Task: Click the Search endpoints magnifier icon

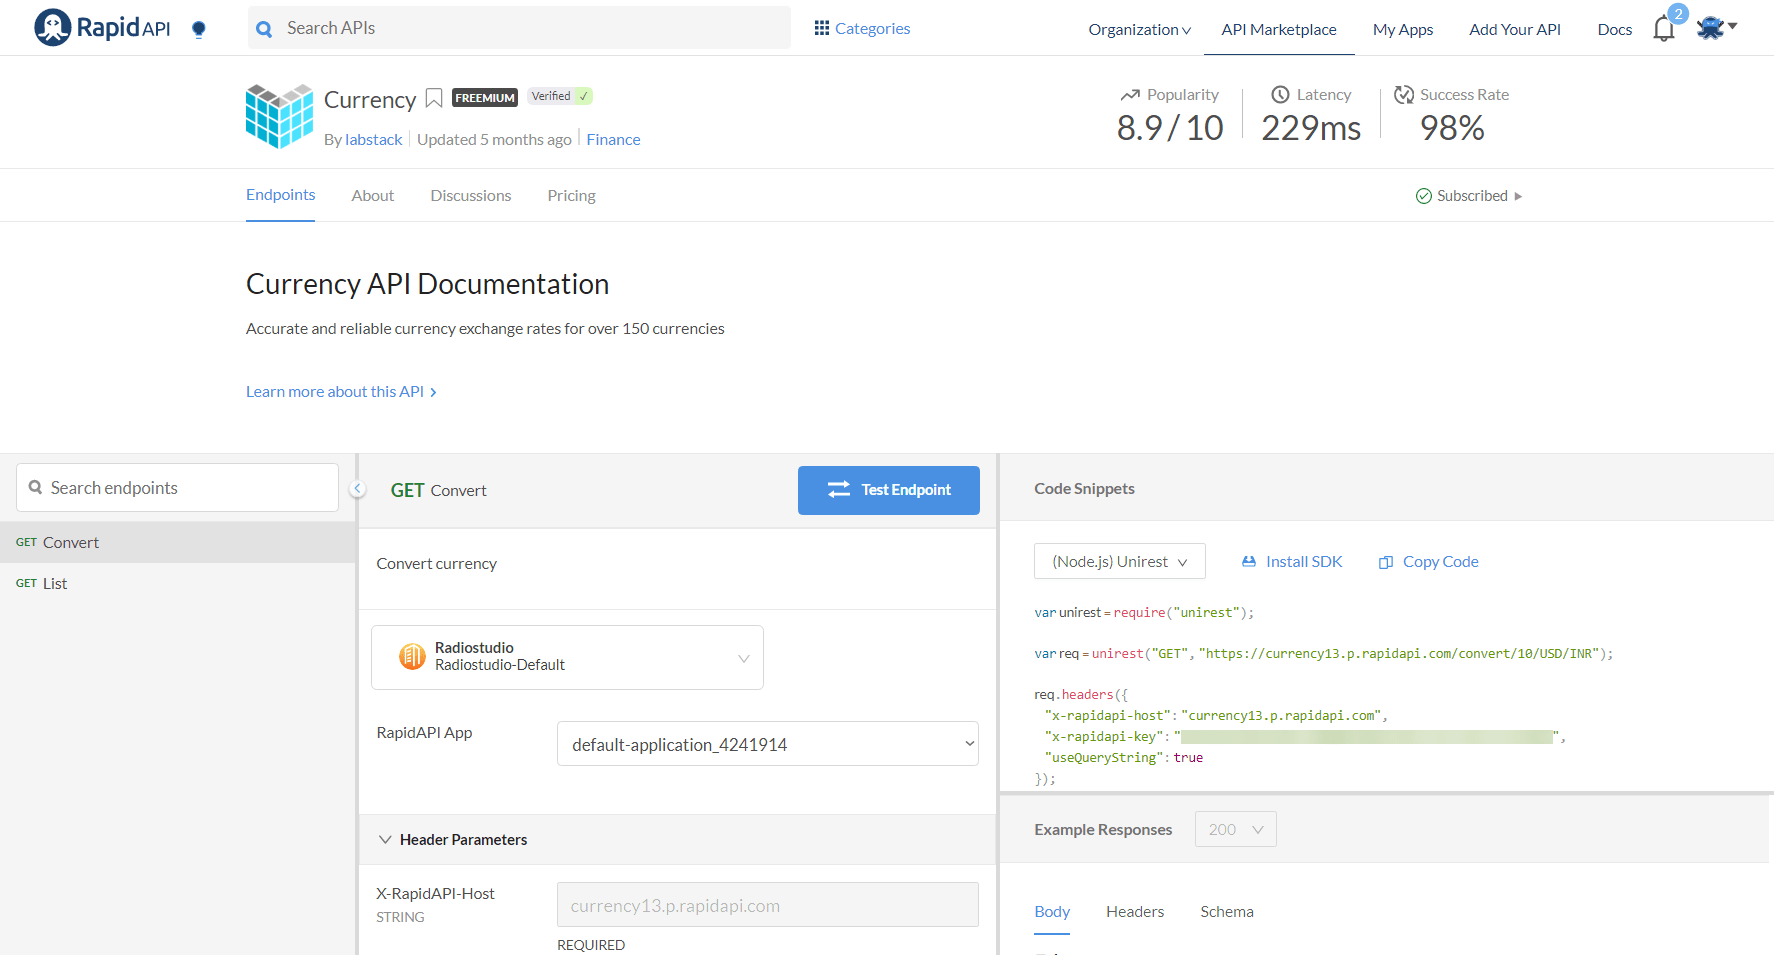Action: pos(36,487)
